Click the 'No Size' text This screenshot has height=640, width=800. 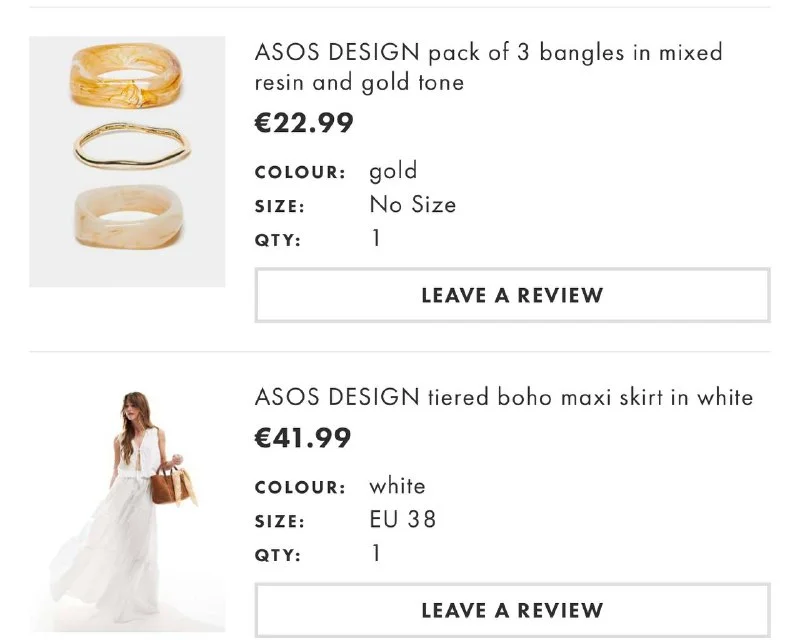pos(412,205)
